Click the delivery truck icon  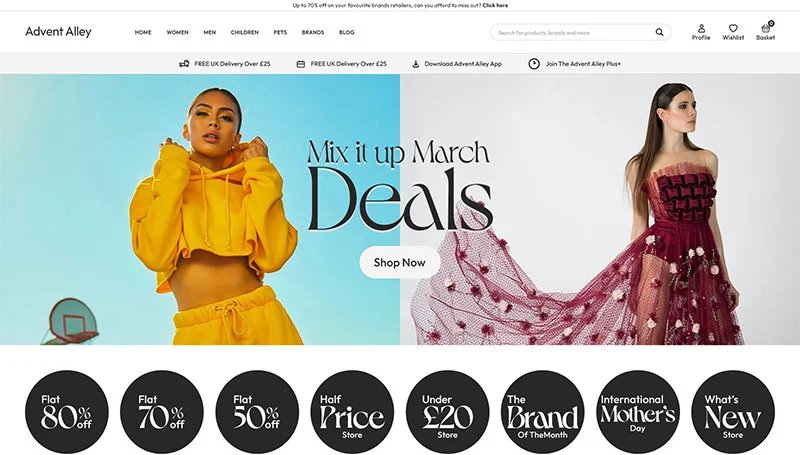pos(184,64)
